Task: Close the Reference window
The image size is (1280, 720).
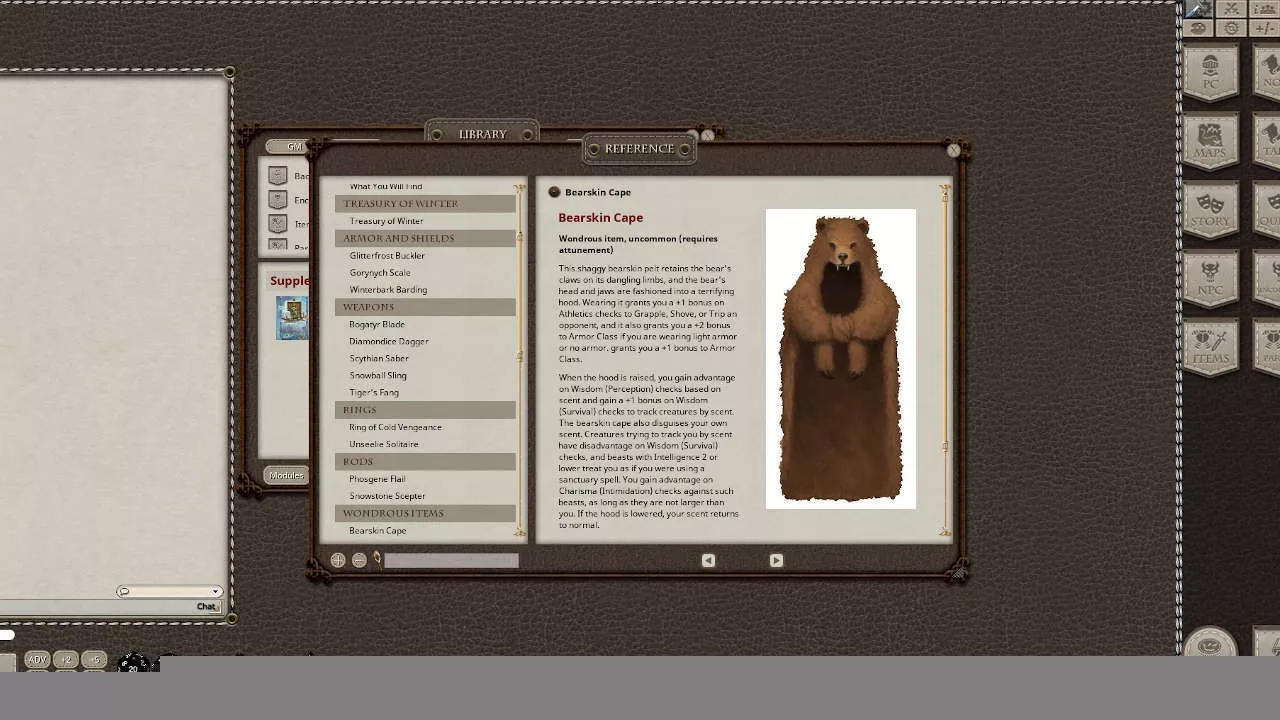Action: pyautogui.click(x=954, y=150)
